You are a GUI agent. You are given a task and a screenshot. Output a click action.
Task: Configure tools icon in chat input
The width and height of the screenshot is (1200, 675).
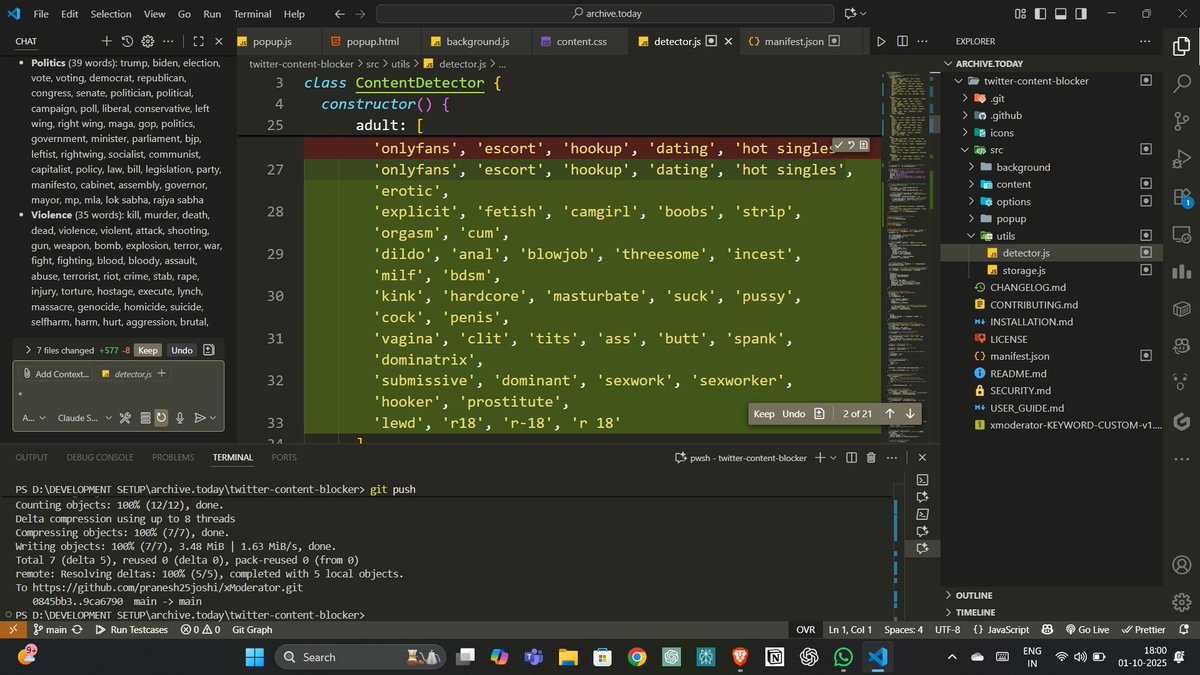click(x=125, y=418)
